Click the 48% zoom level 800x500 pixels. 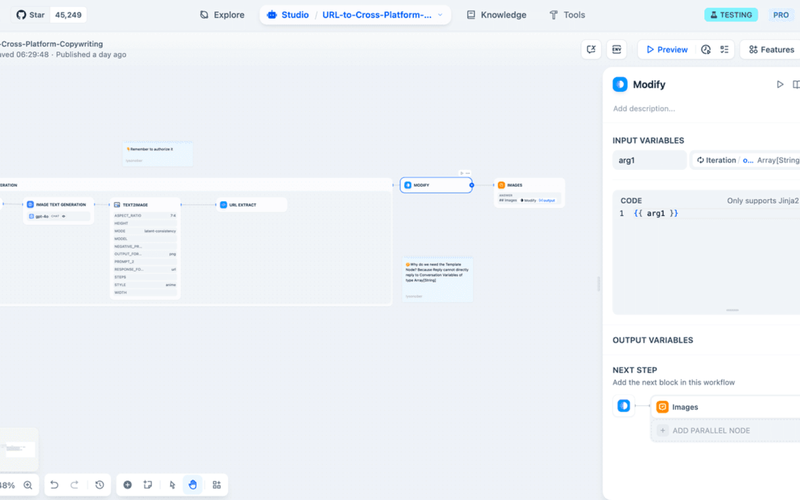[7, 485]
